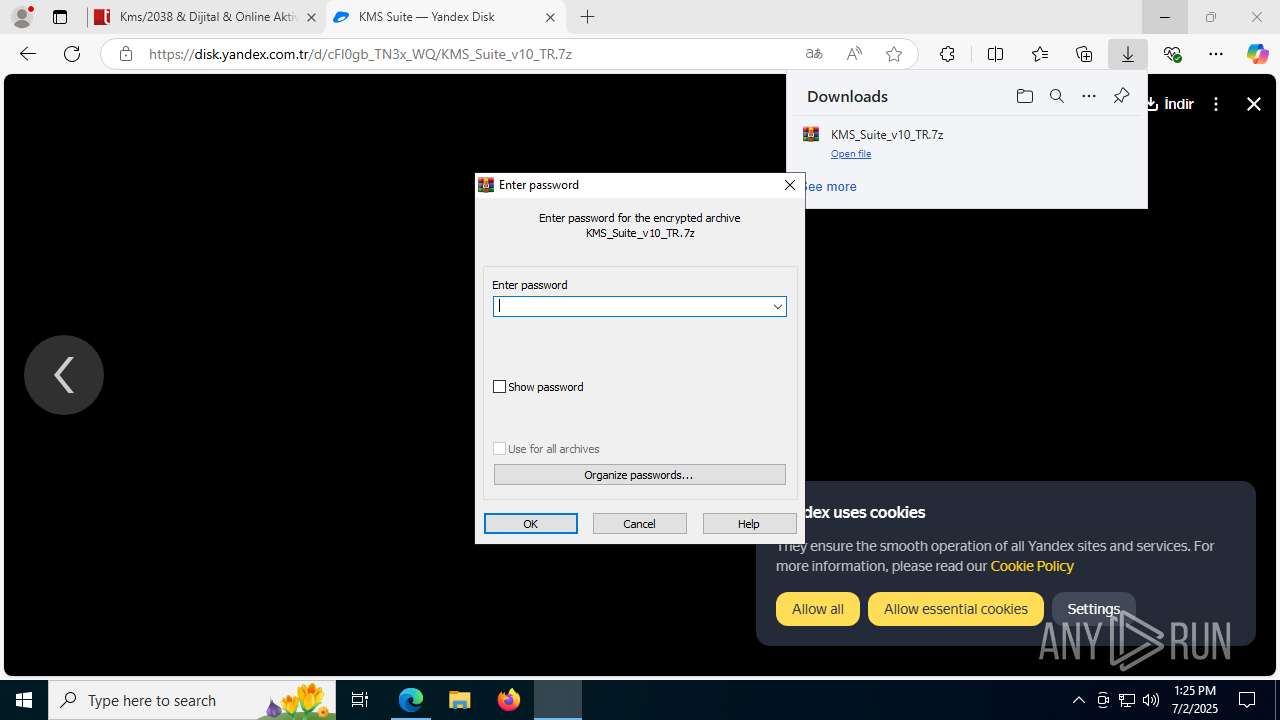Viewport: 1280px width, 720px height.
Task: Select KMS_Suite_v10_TR.7z download entry
Action: coord(966,143)
